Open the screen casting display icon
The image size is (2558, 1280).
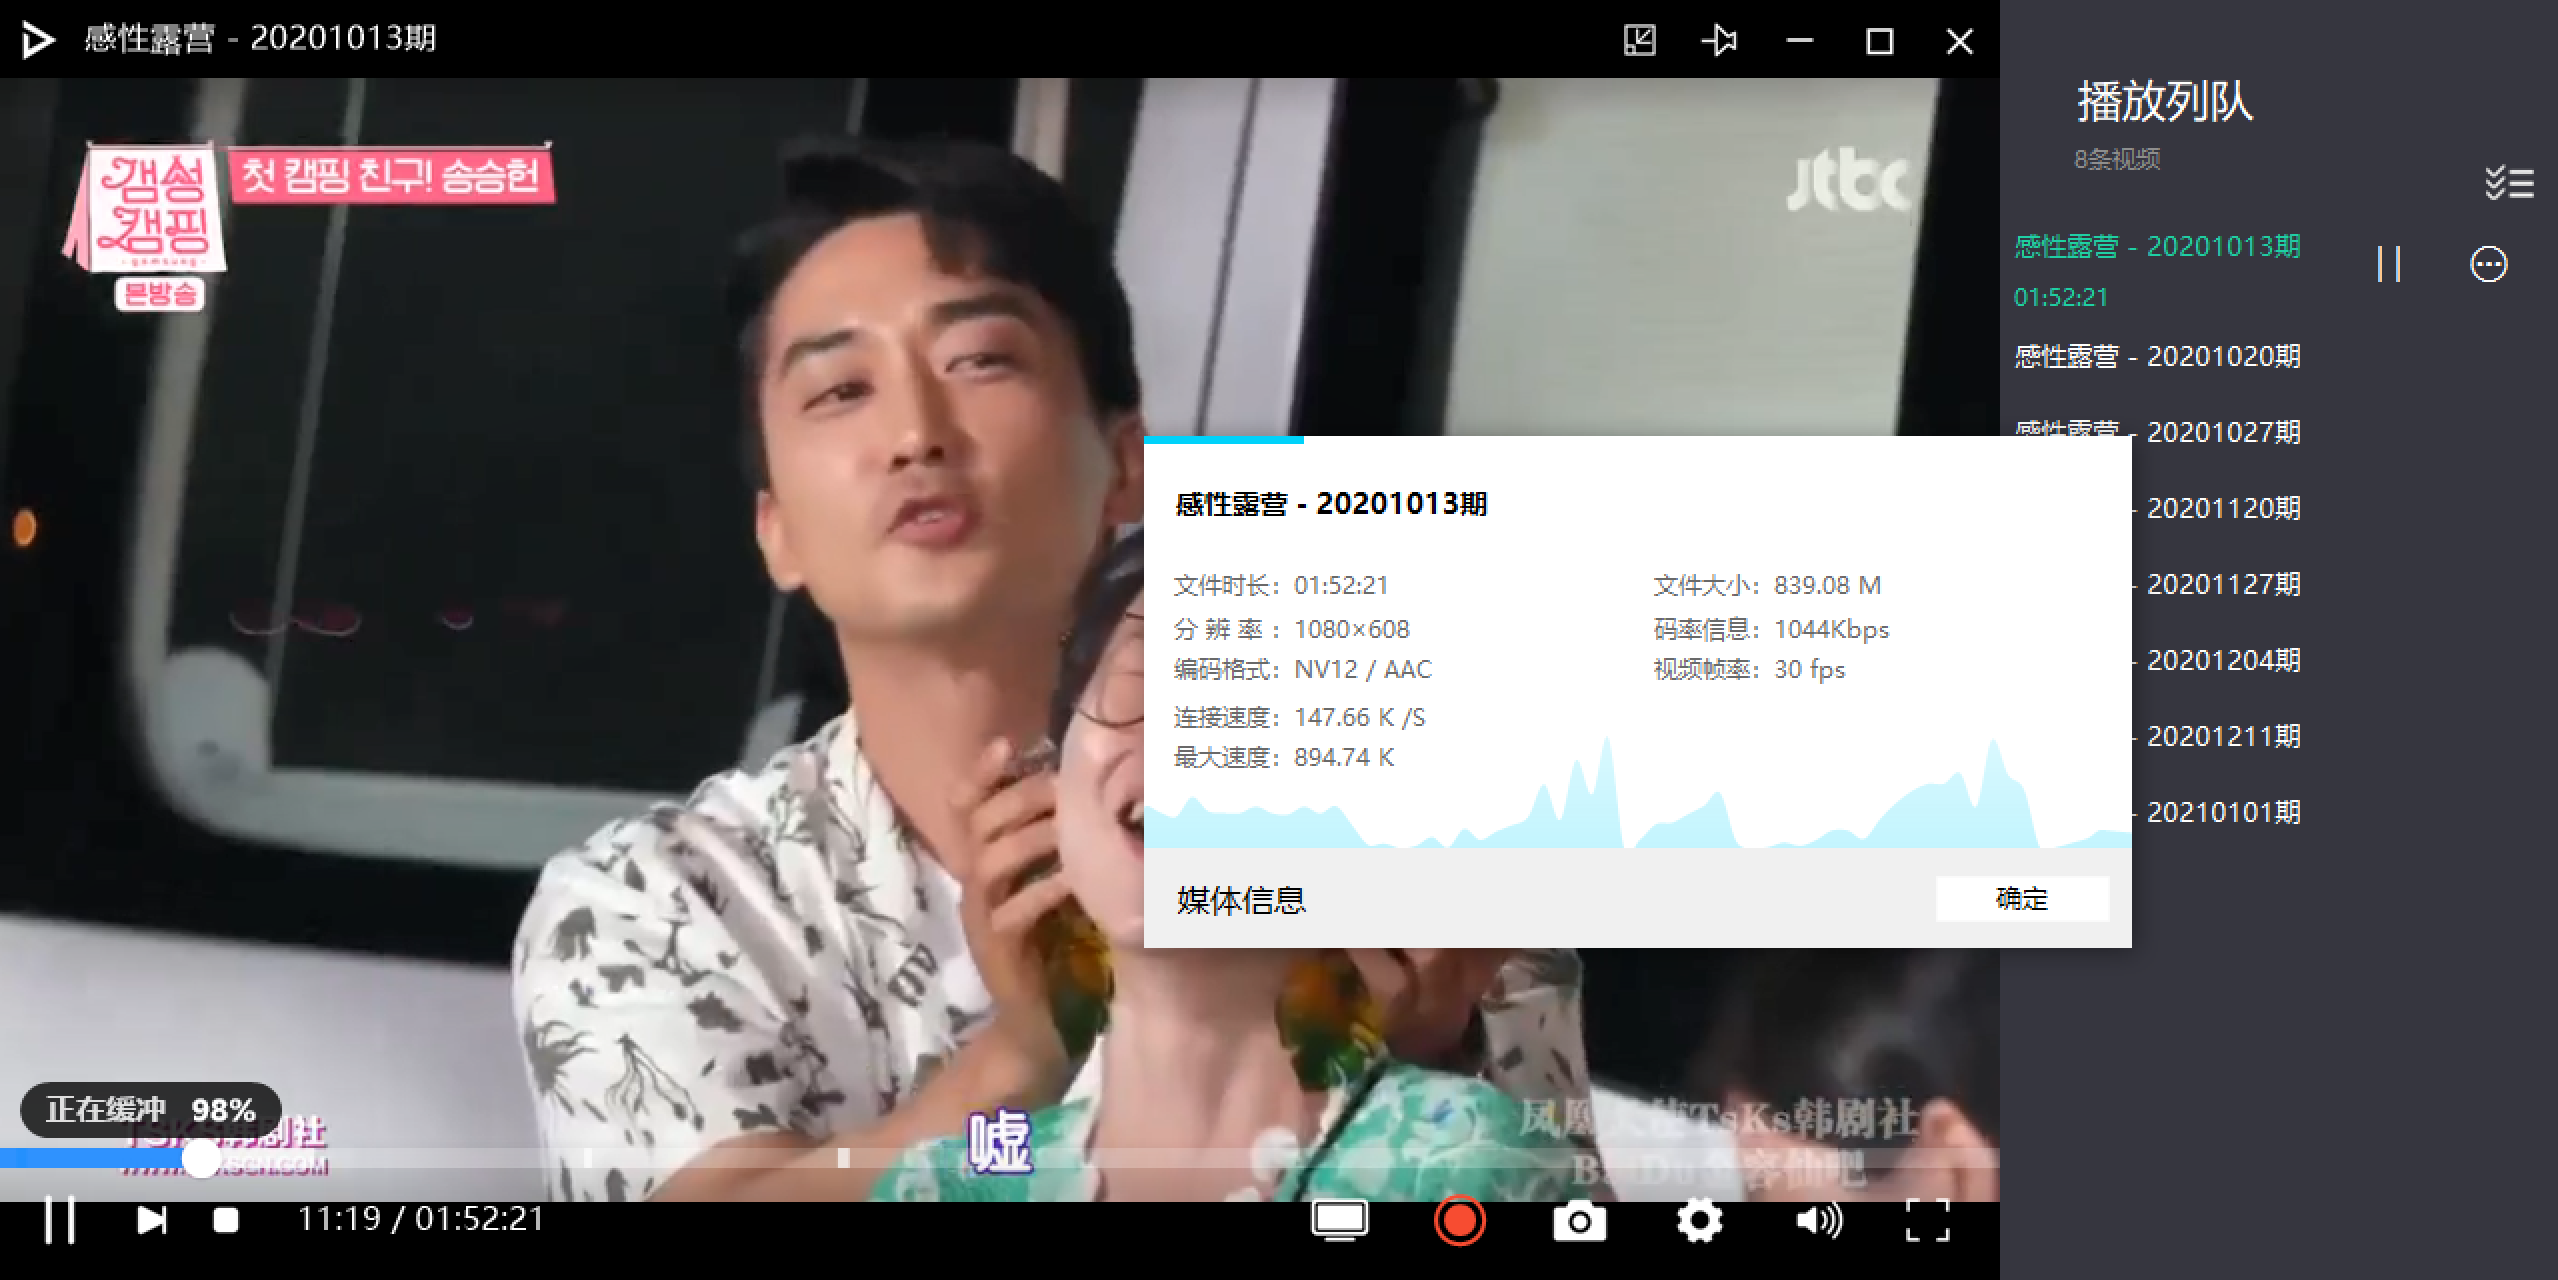pyautogui.click(x=1339, y=1221)
